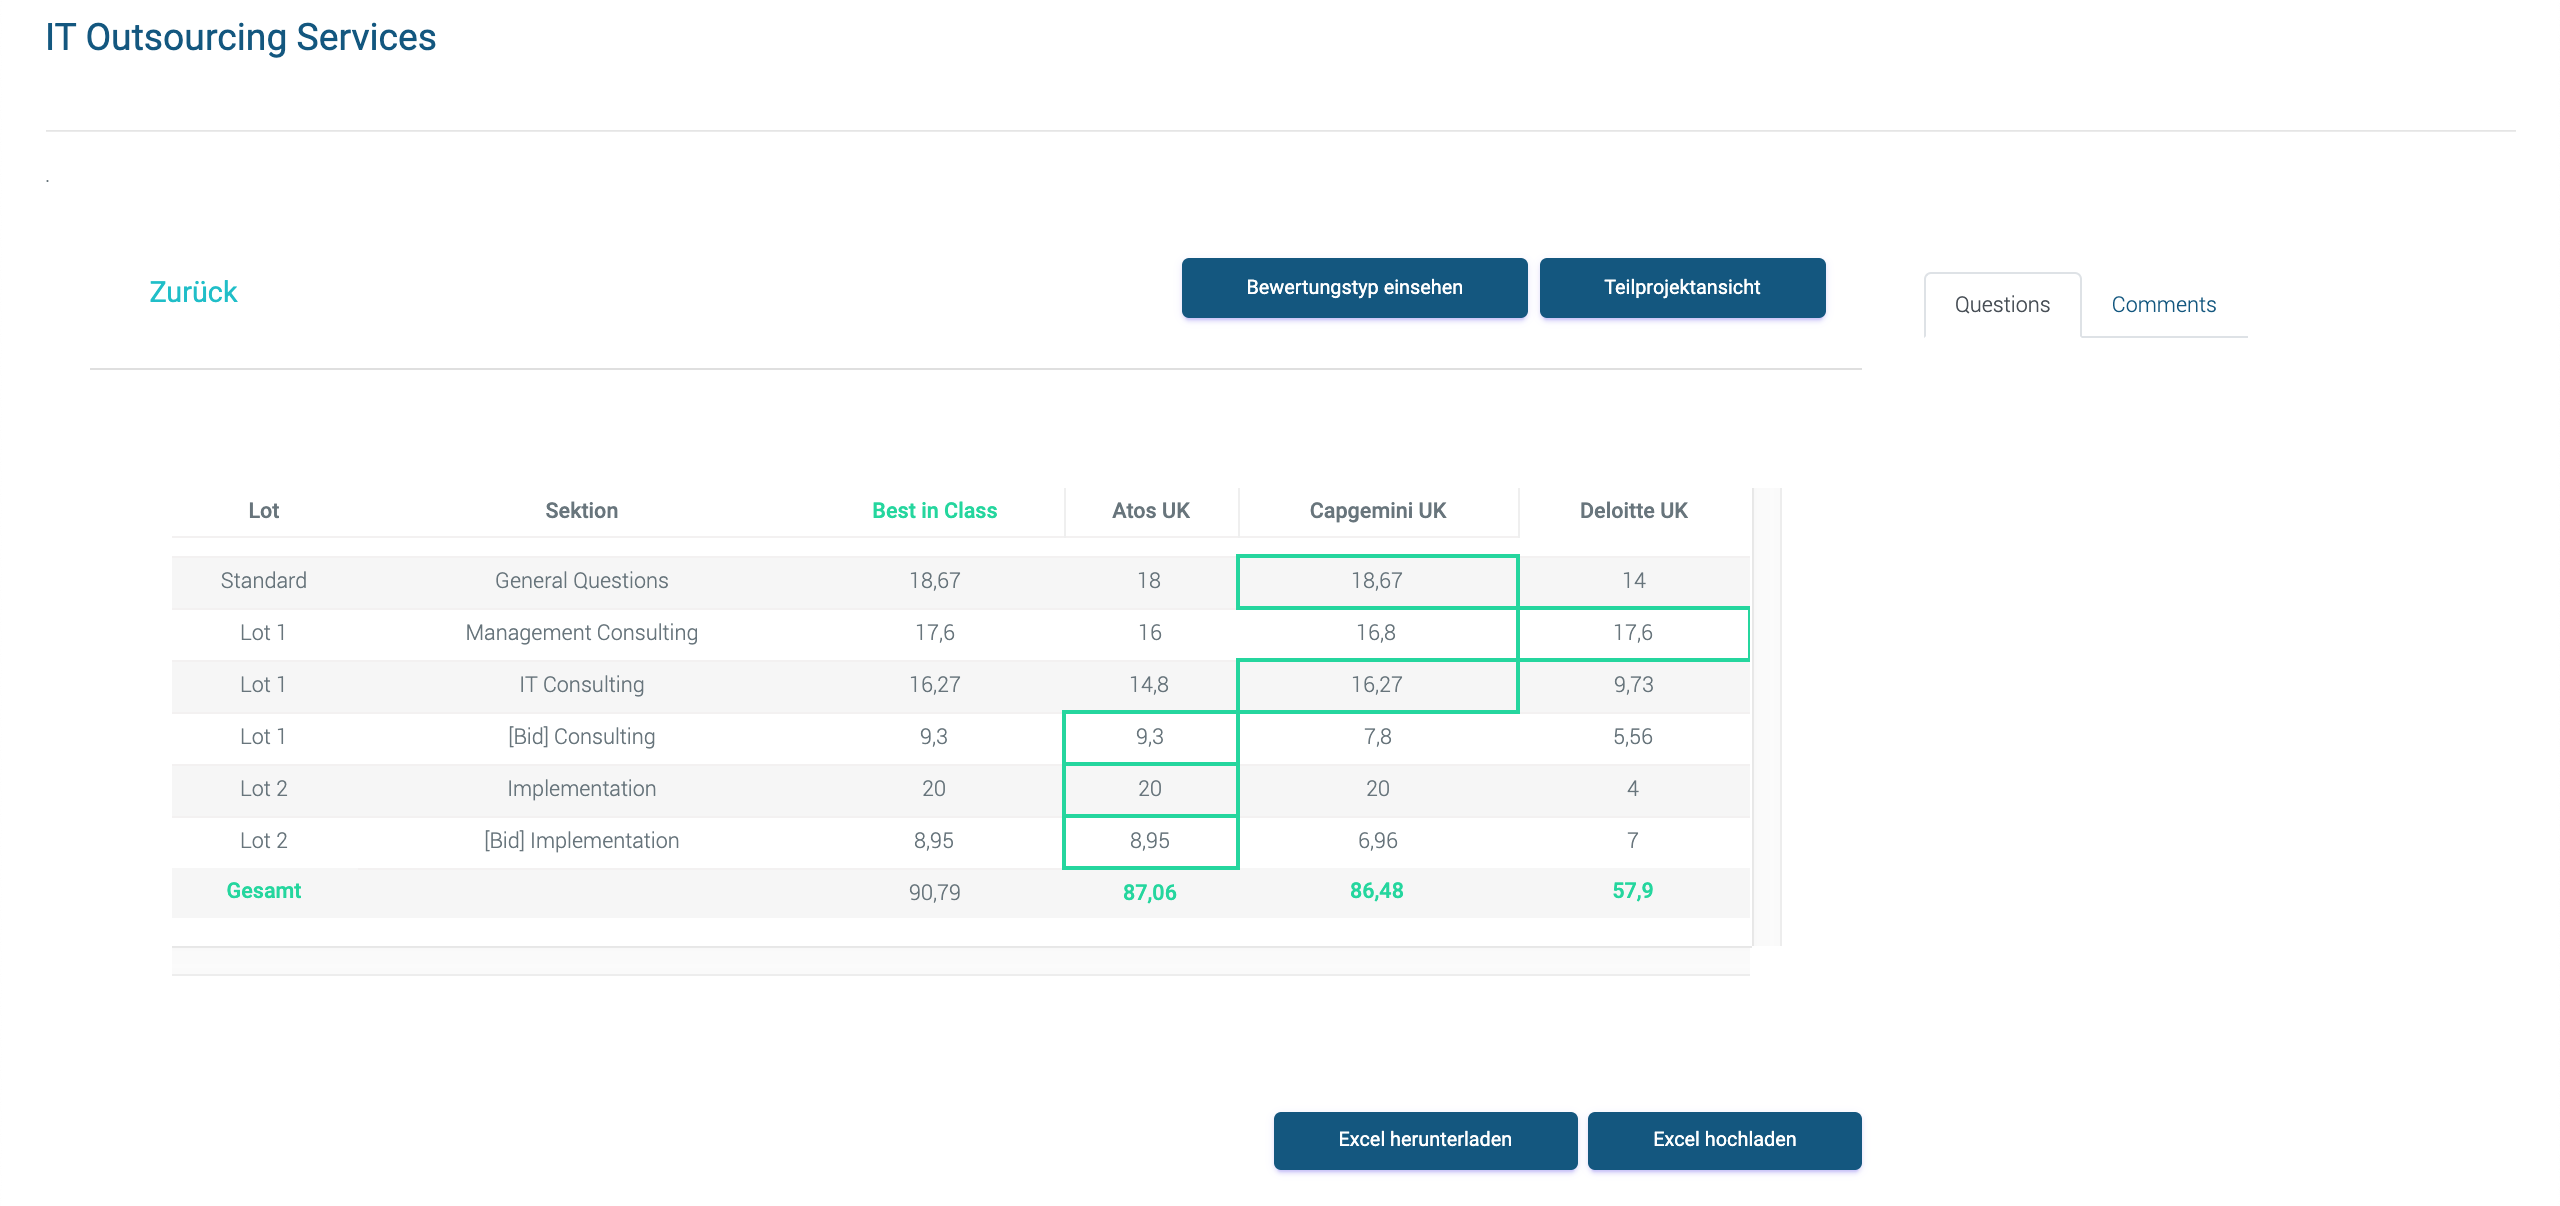Viewport: 2560px width, 1206px height.
Task: Select Atos UK's highlighted 9,3 Bid Consulting score
Action: [x=1150, y=737]
